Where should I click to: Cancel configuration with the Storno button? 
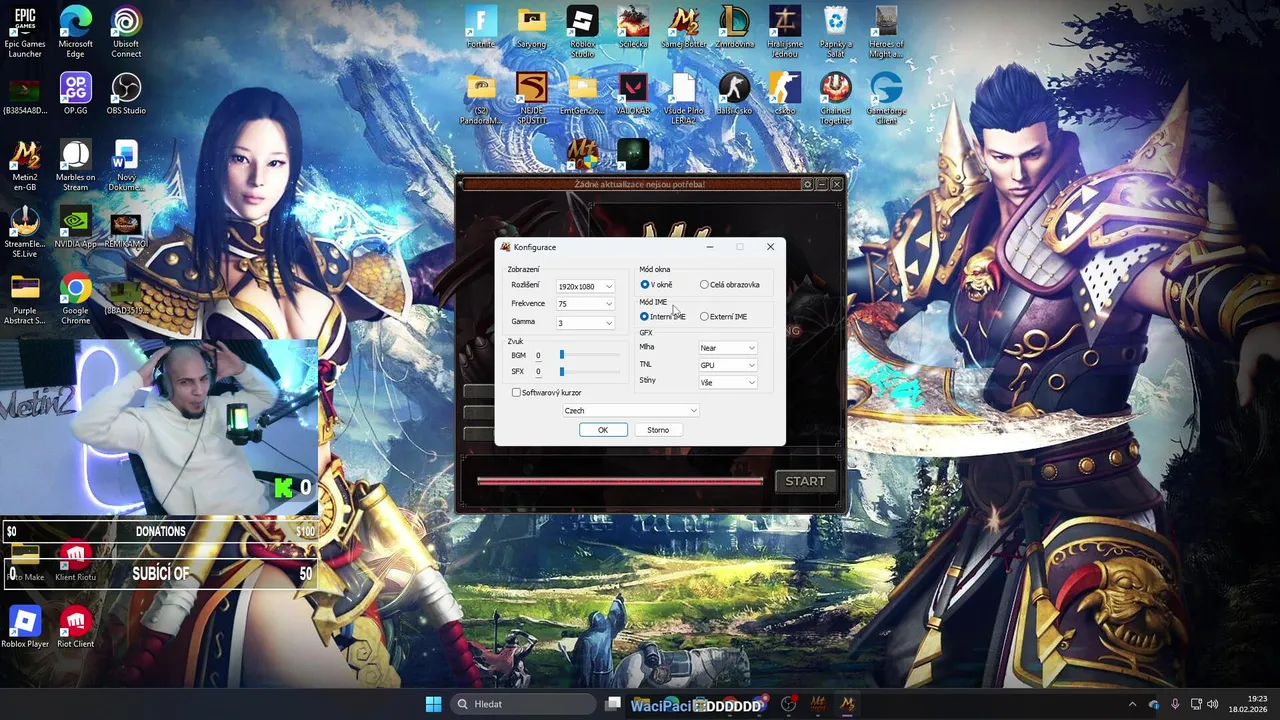[x=658, y=430]
